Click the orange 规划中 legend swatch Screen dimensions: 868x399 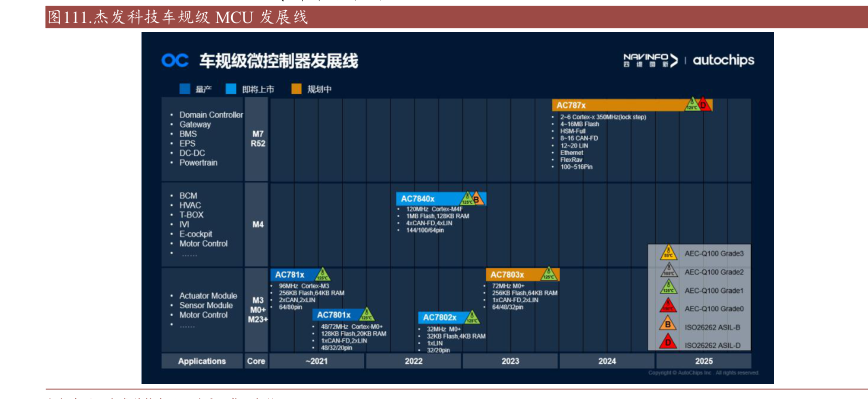pyautogui.click(x=297, y=89)
